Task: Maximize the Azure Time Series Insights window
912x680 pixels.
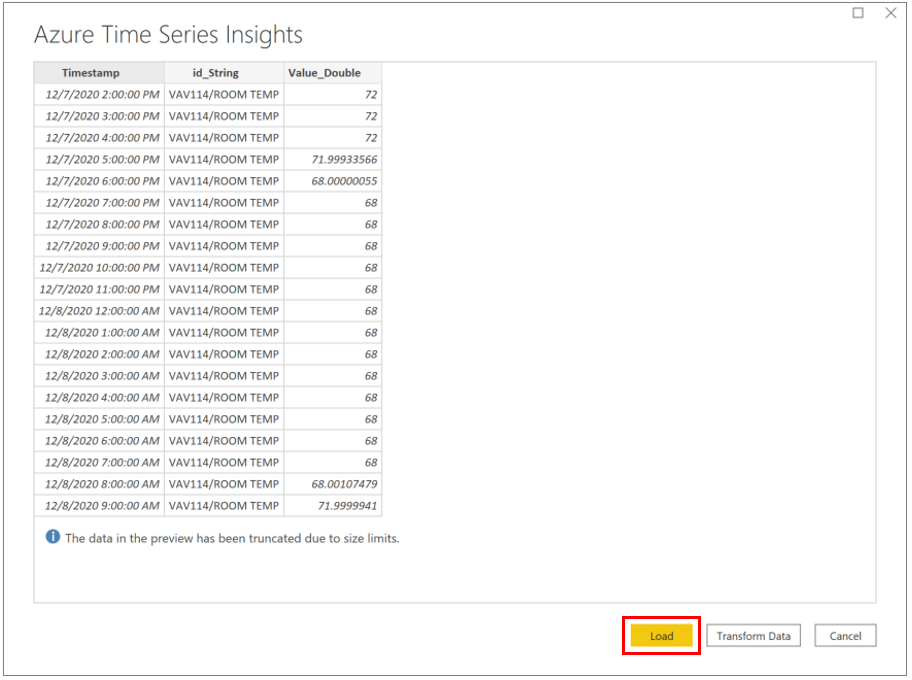Action: coord(858,13)
